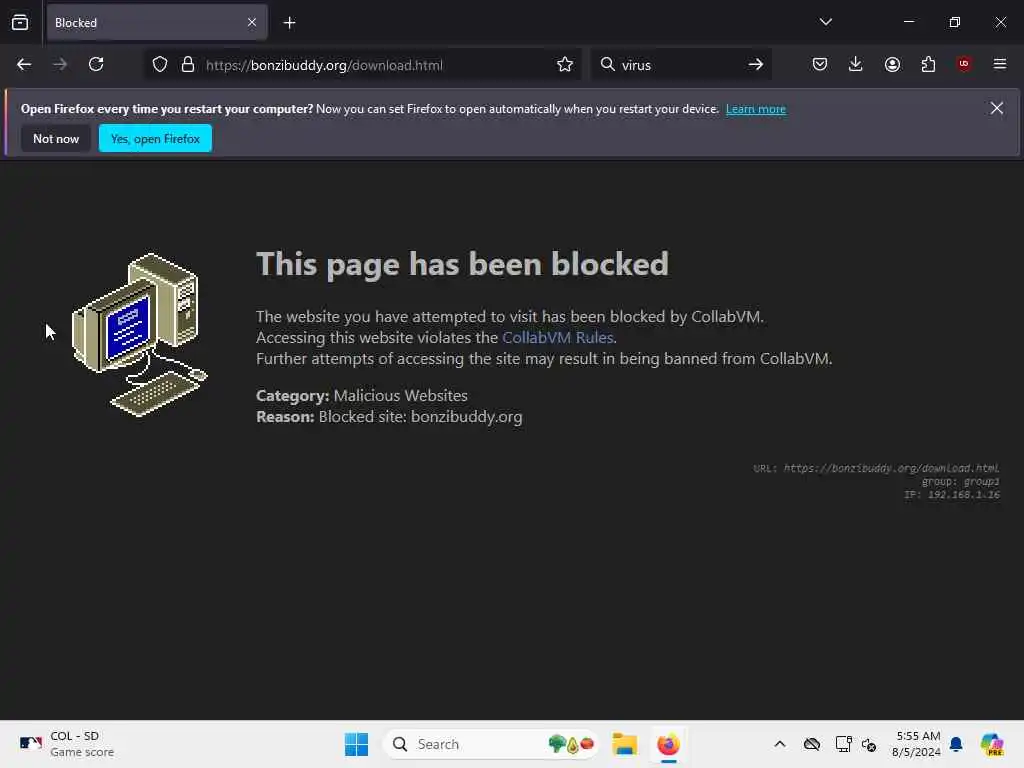The height and width of the screenshot is (768, 1024).
Task: Open the Firefox application menu
Action: pyautogui.click(x=1000, y=64)
